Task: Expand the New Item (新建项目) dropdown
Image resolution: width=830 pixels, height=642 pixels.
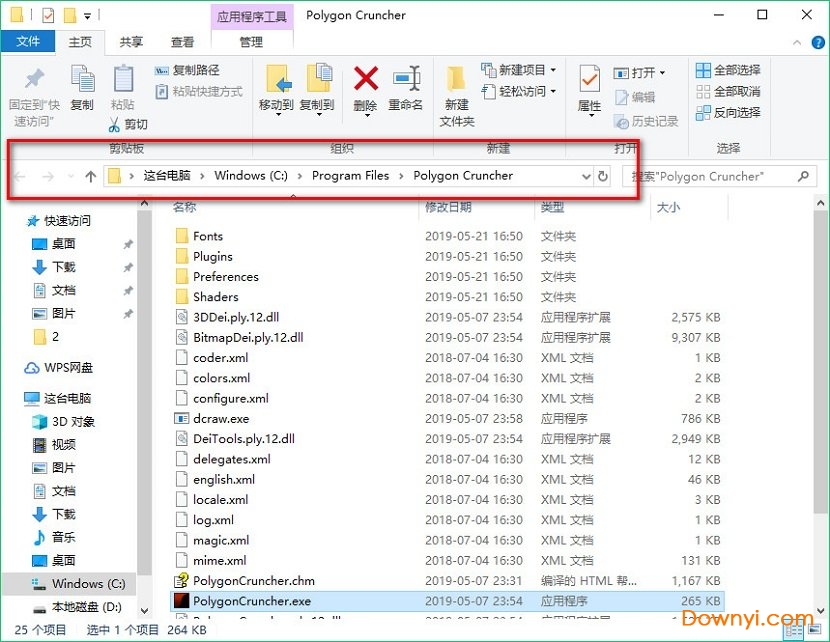Action: 518,70
